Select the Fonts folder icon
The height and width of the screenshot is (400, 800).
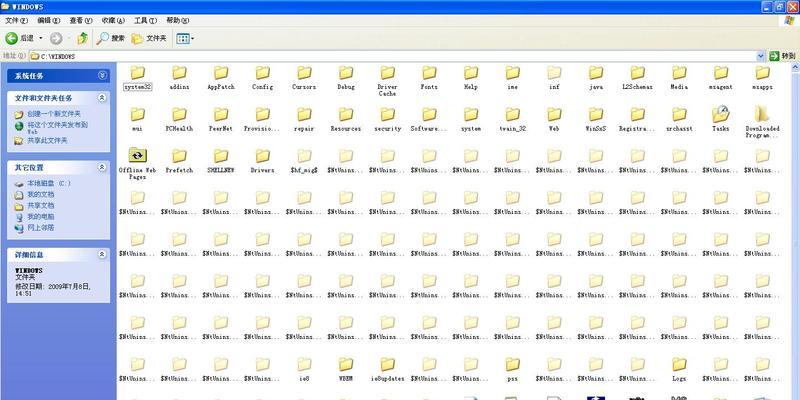(429, 72)
